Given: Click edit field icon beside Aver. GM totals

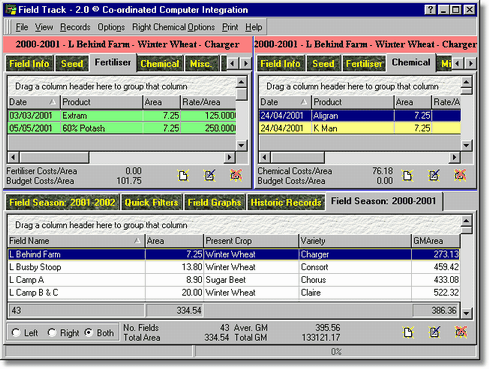Looking at the screenshot, I should tap(434, 332).
